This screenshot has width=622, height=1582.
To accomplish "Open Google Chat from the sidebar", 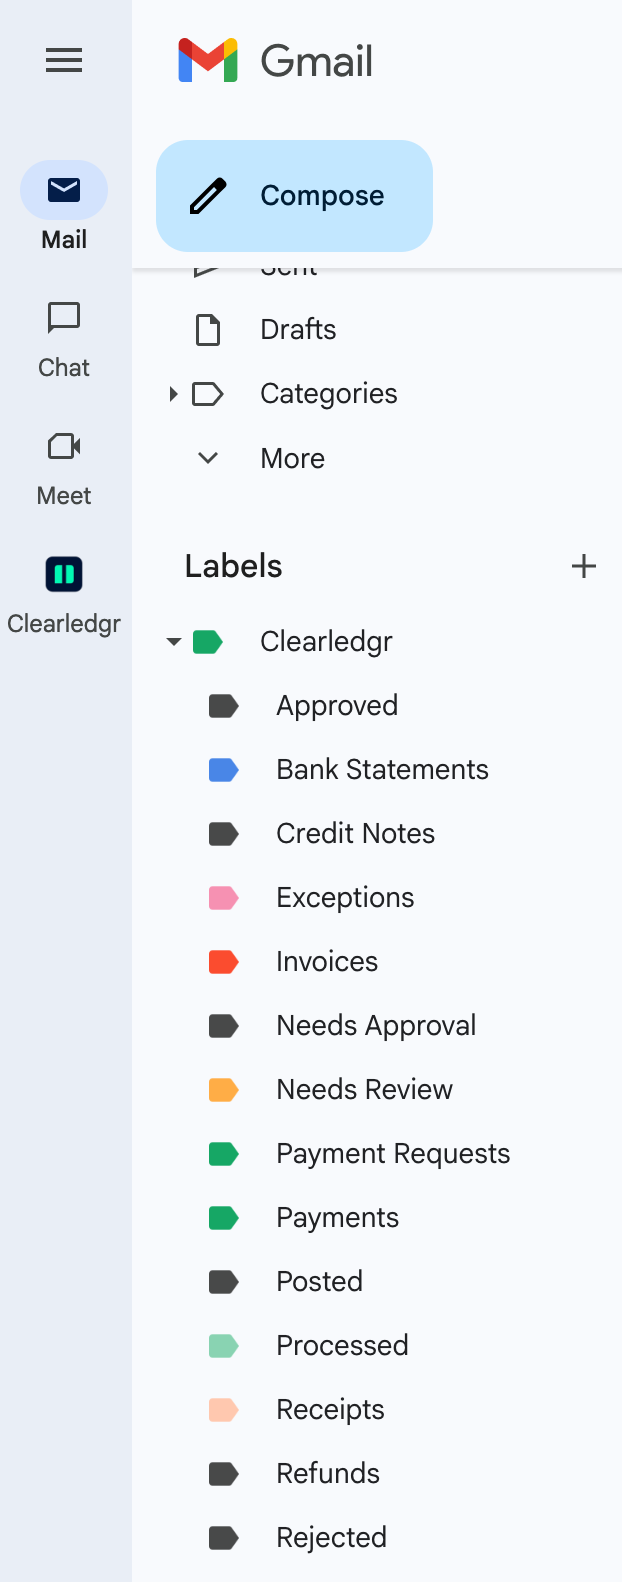I will tap(63, 317).
